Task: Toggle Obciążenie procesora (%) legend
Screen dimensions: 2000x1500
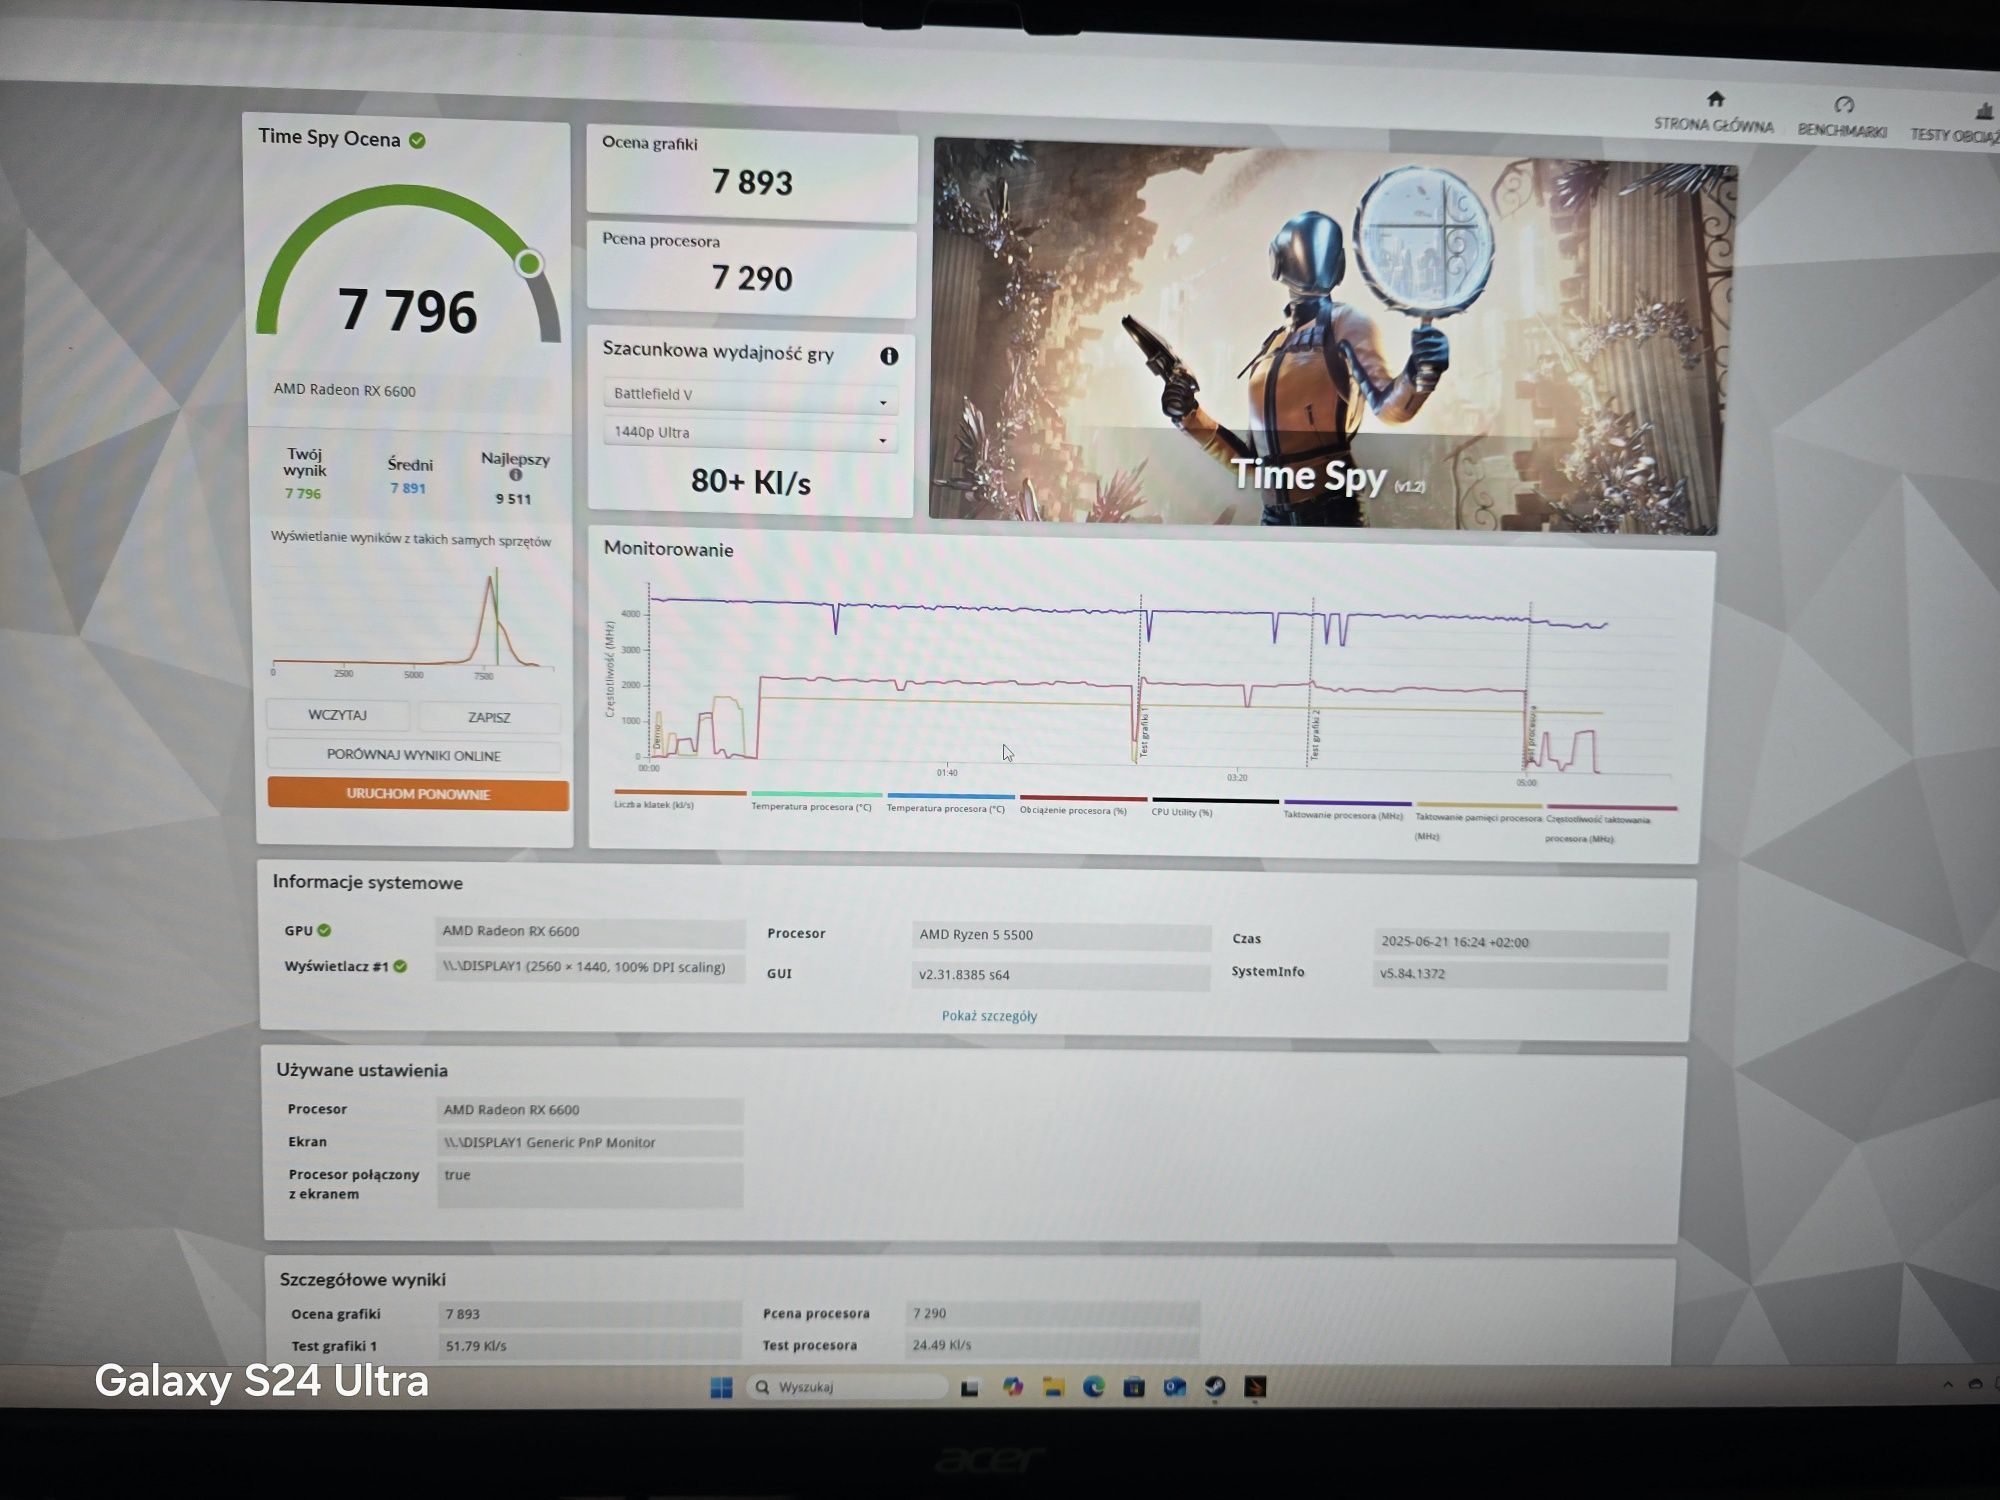Action: 1081,805
